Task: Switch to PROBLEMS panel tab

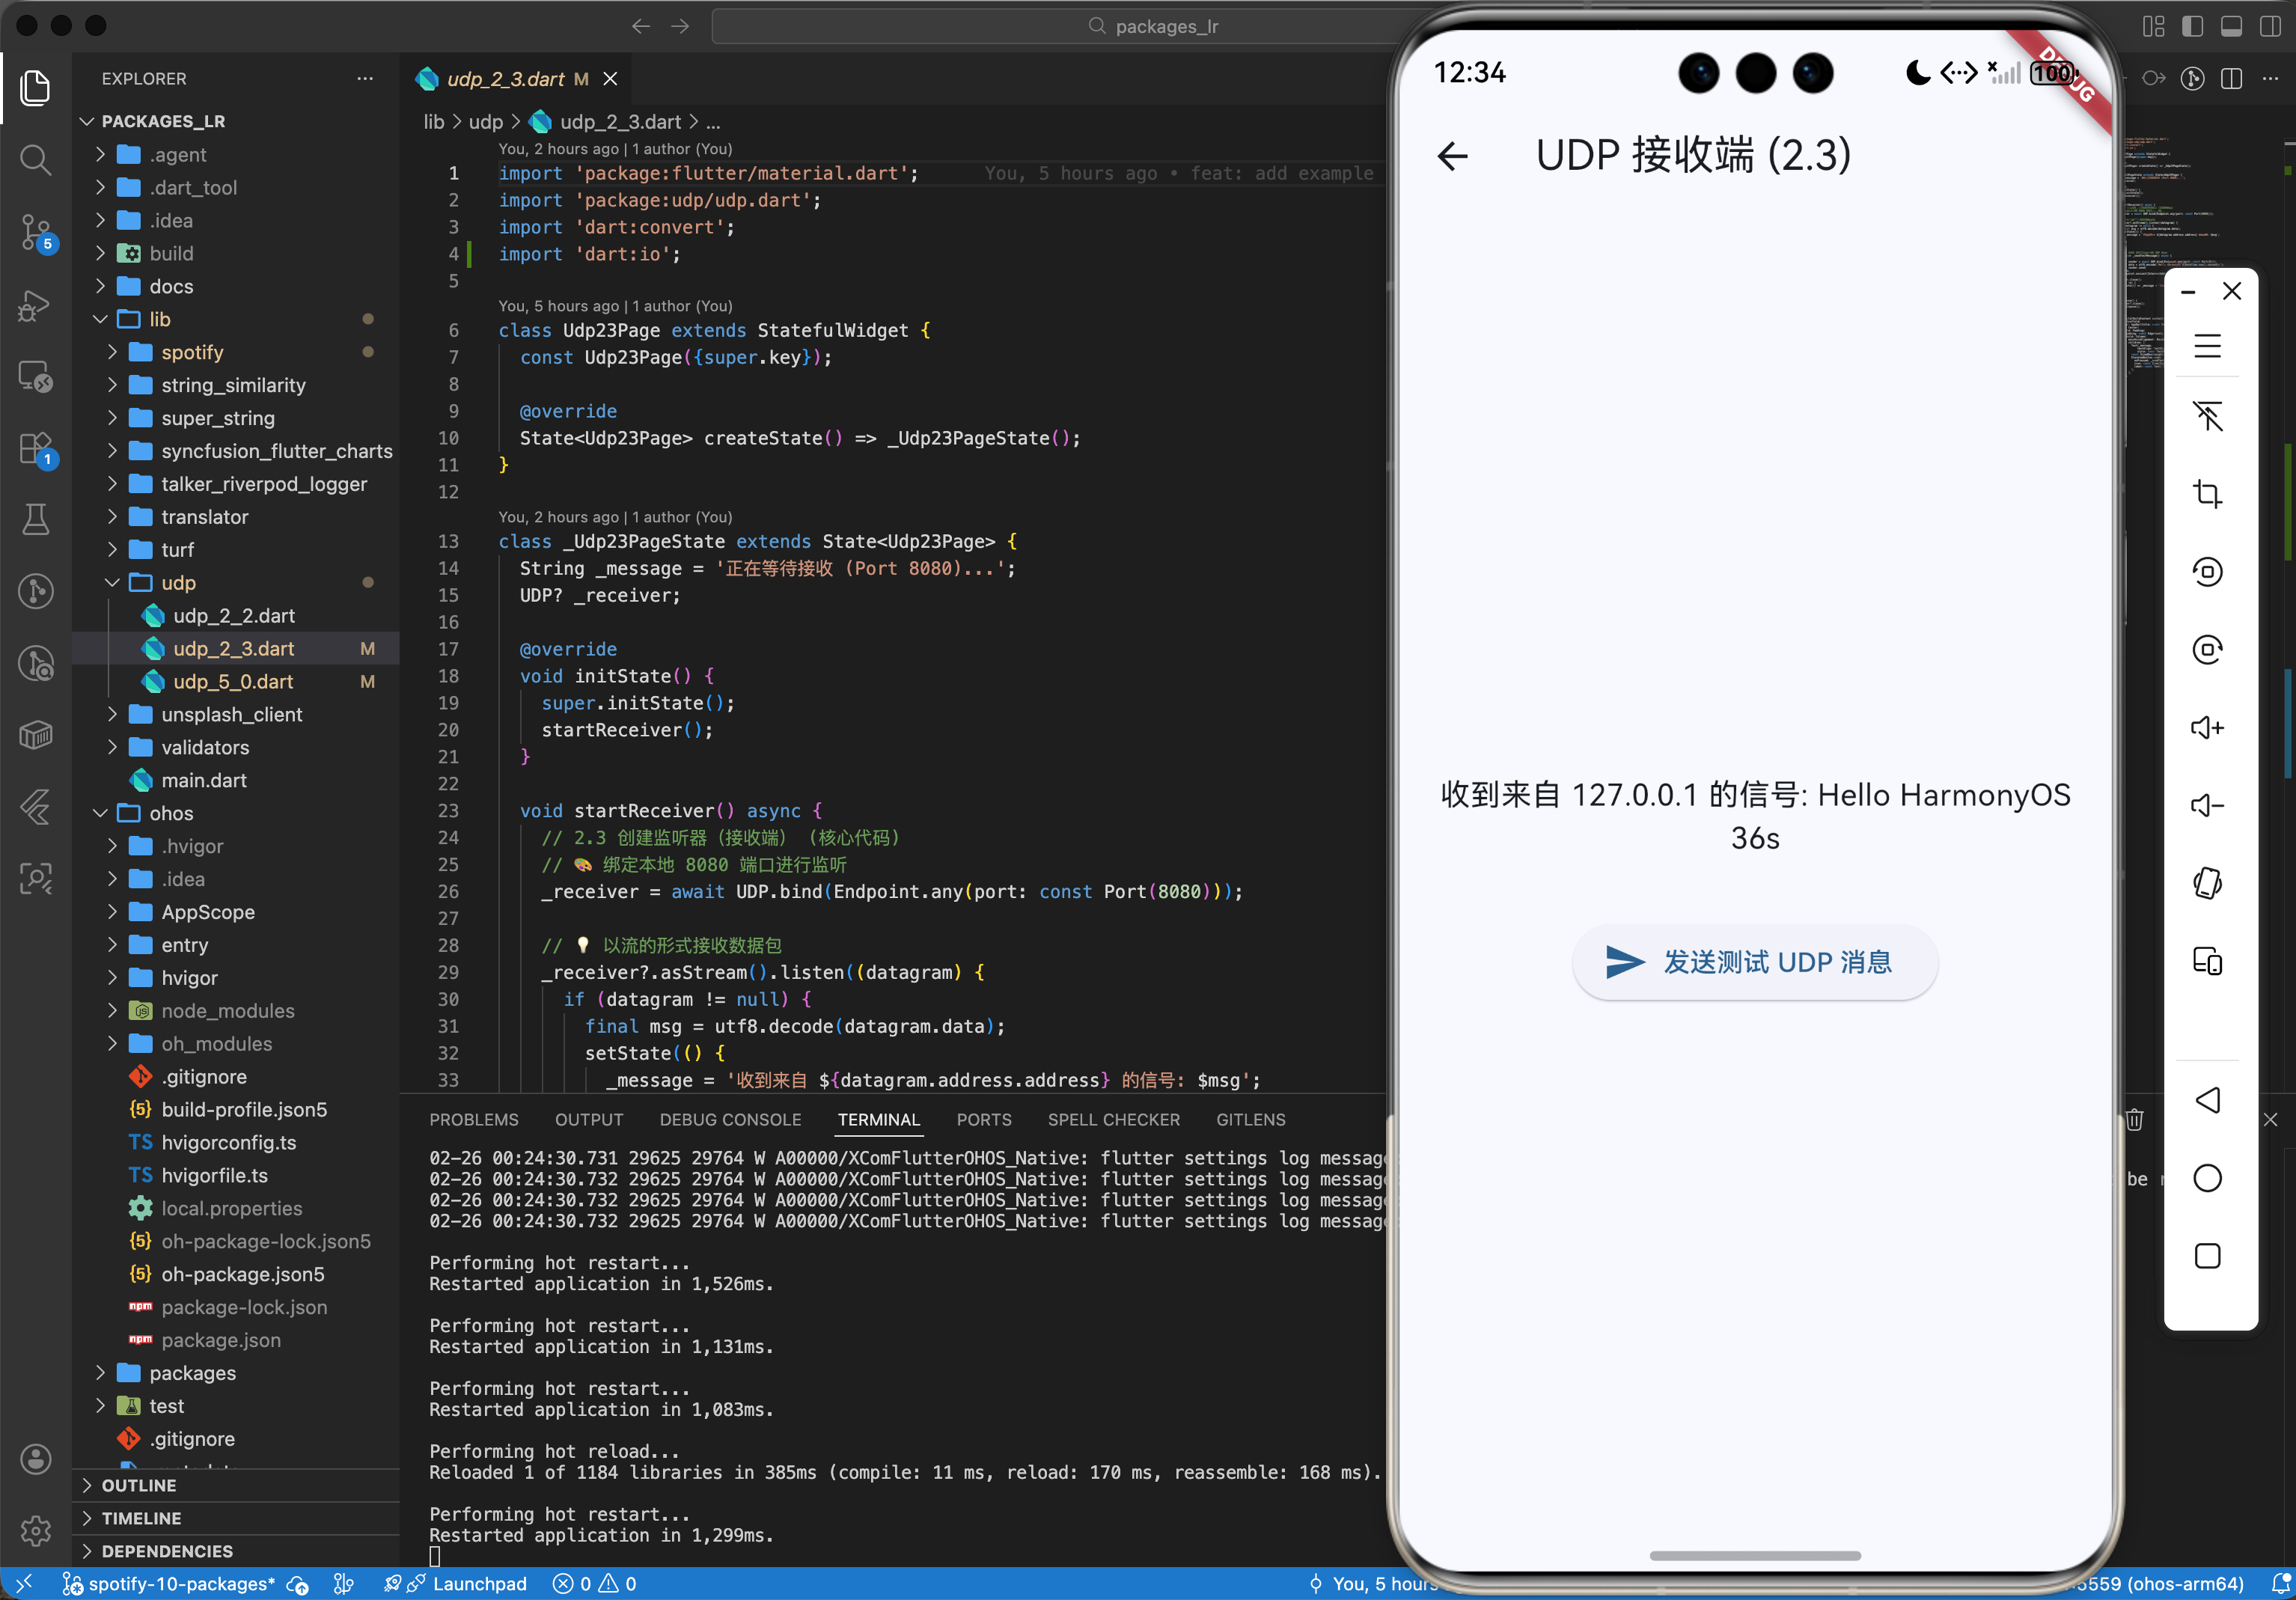Action: (x=474, y=1119)
